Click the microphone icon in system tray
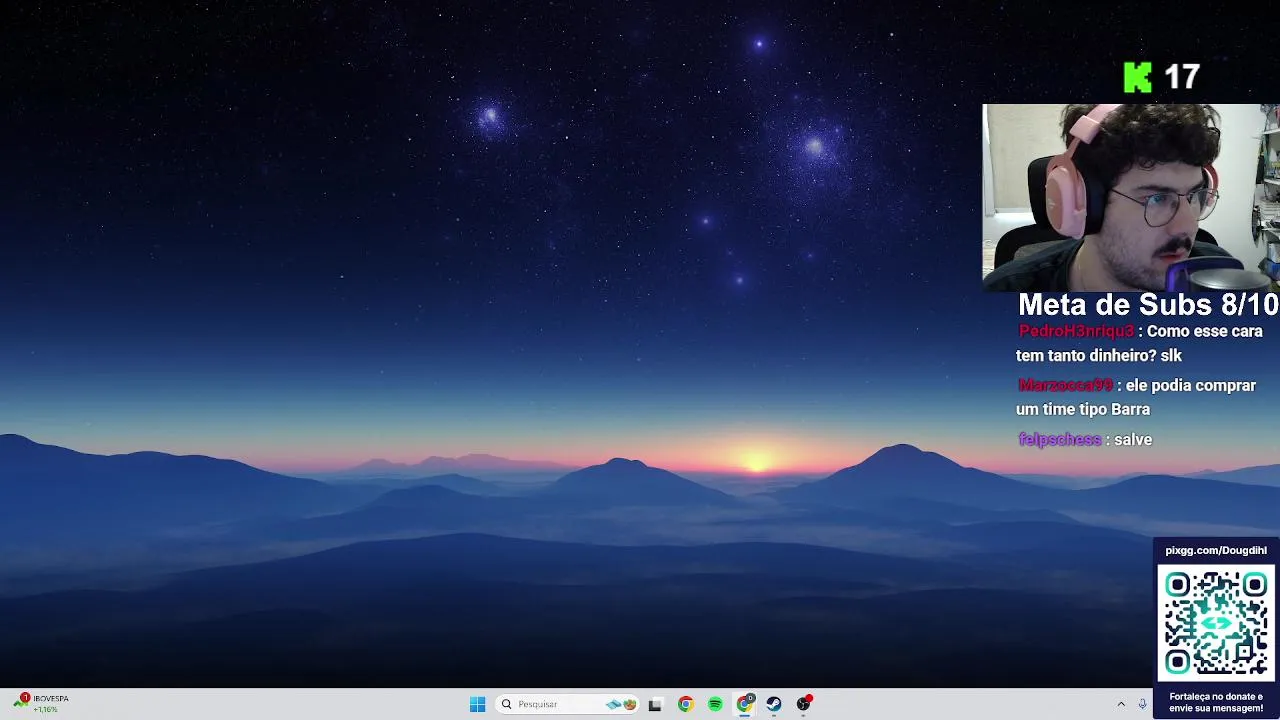Image resolution: width=1280 pixels, height=720 pixels. coord(1142,704)
